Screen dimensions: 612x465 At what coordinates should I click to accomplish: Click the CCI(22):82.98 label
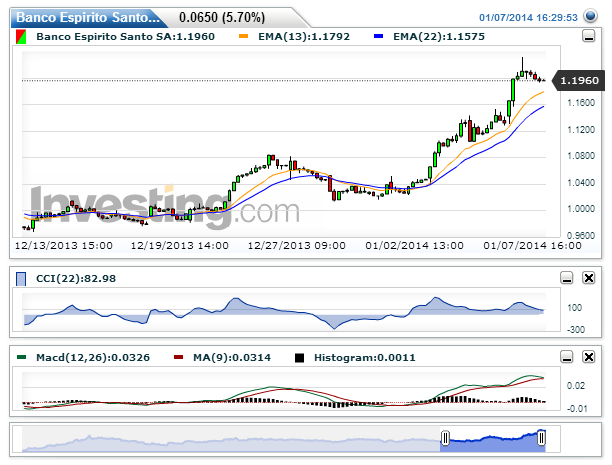pyautogui.click(x=76, y=278)
